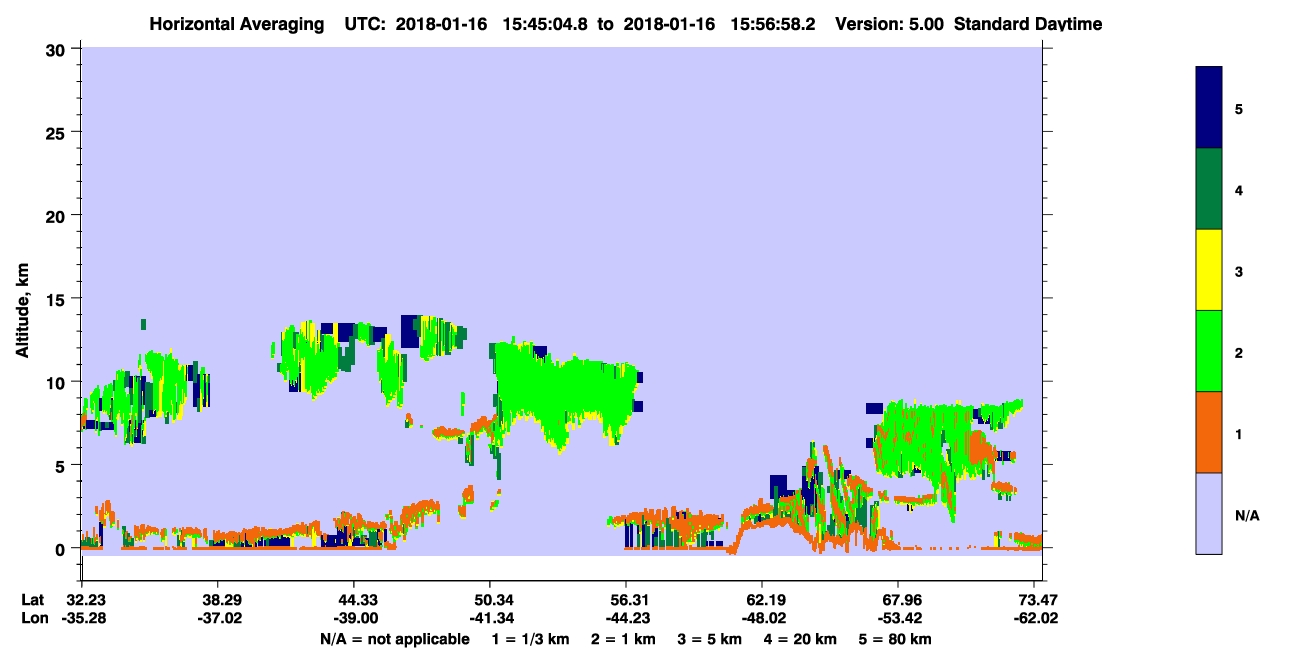Click the start UTC time 15:45:04.8

(540, 23)
